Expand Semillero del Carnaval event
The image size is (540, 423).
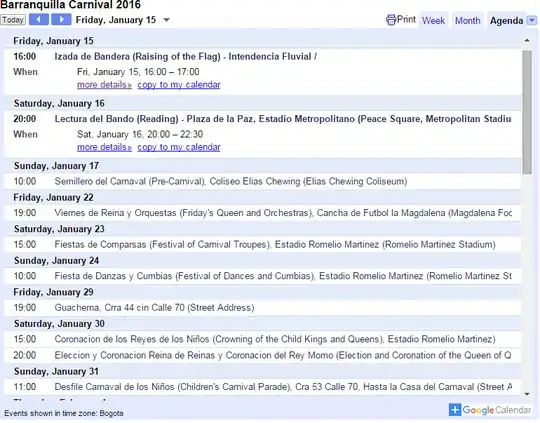pos(262,182)
